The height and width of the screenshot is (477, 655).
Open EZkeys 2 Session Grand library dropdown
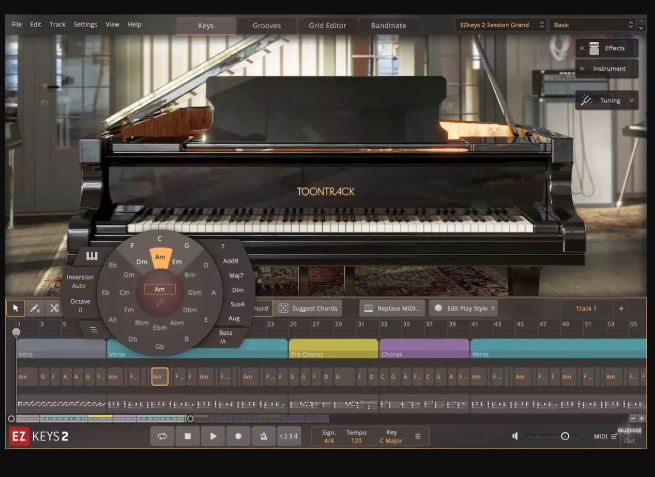(x=502, y=25)
